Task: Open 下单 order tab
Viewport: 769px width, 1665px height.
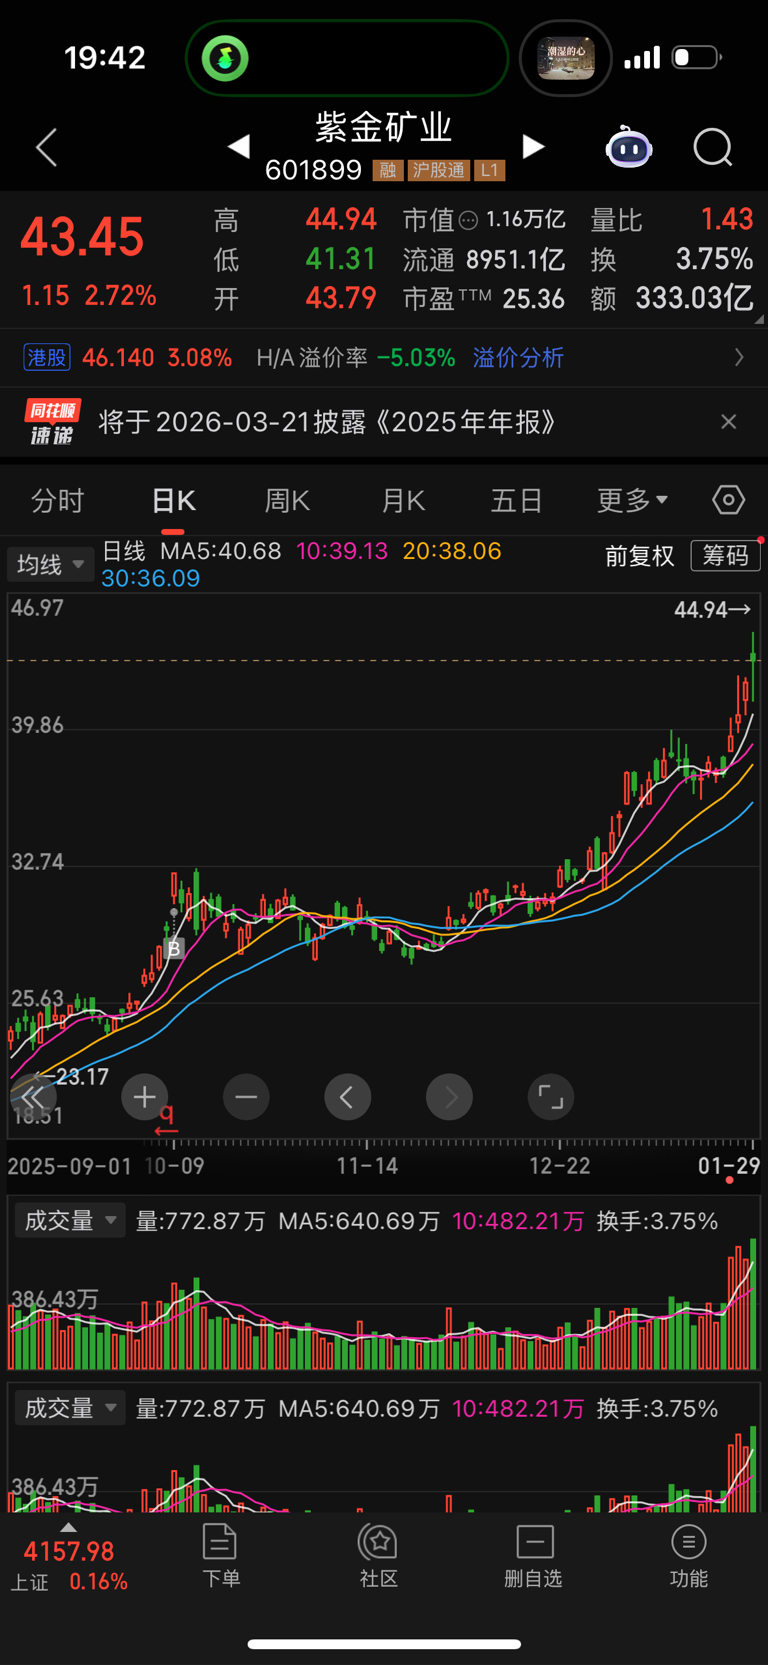Action: 220,1556
